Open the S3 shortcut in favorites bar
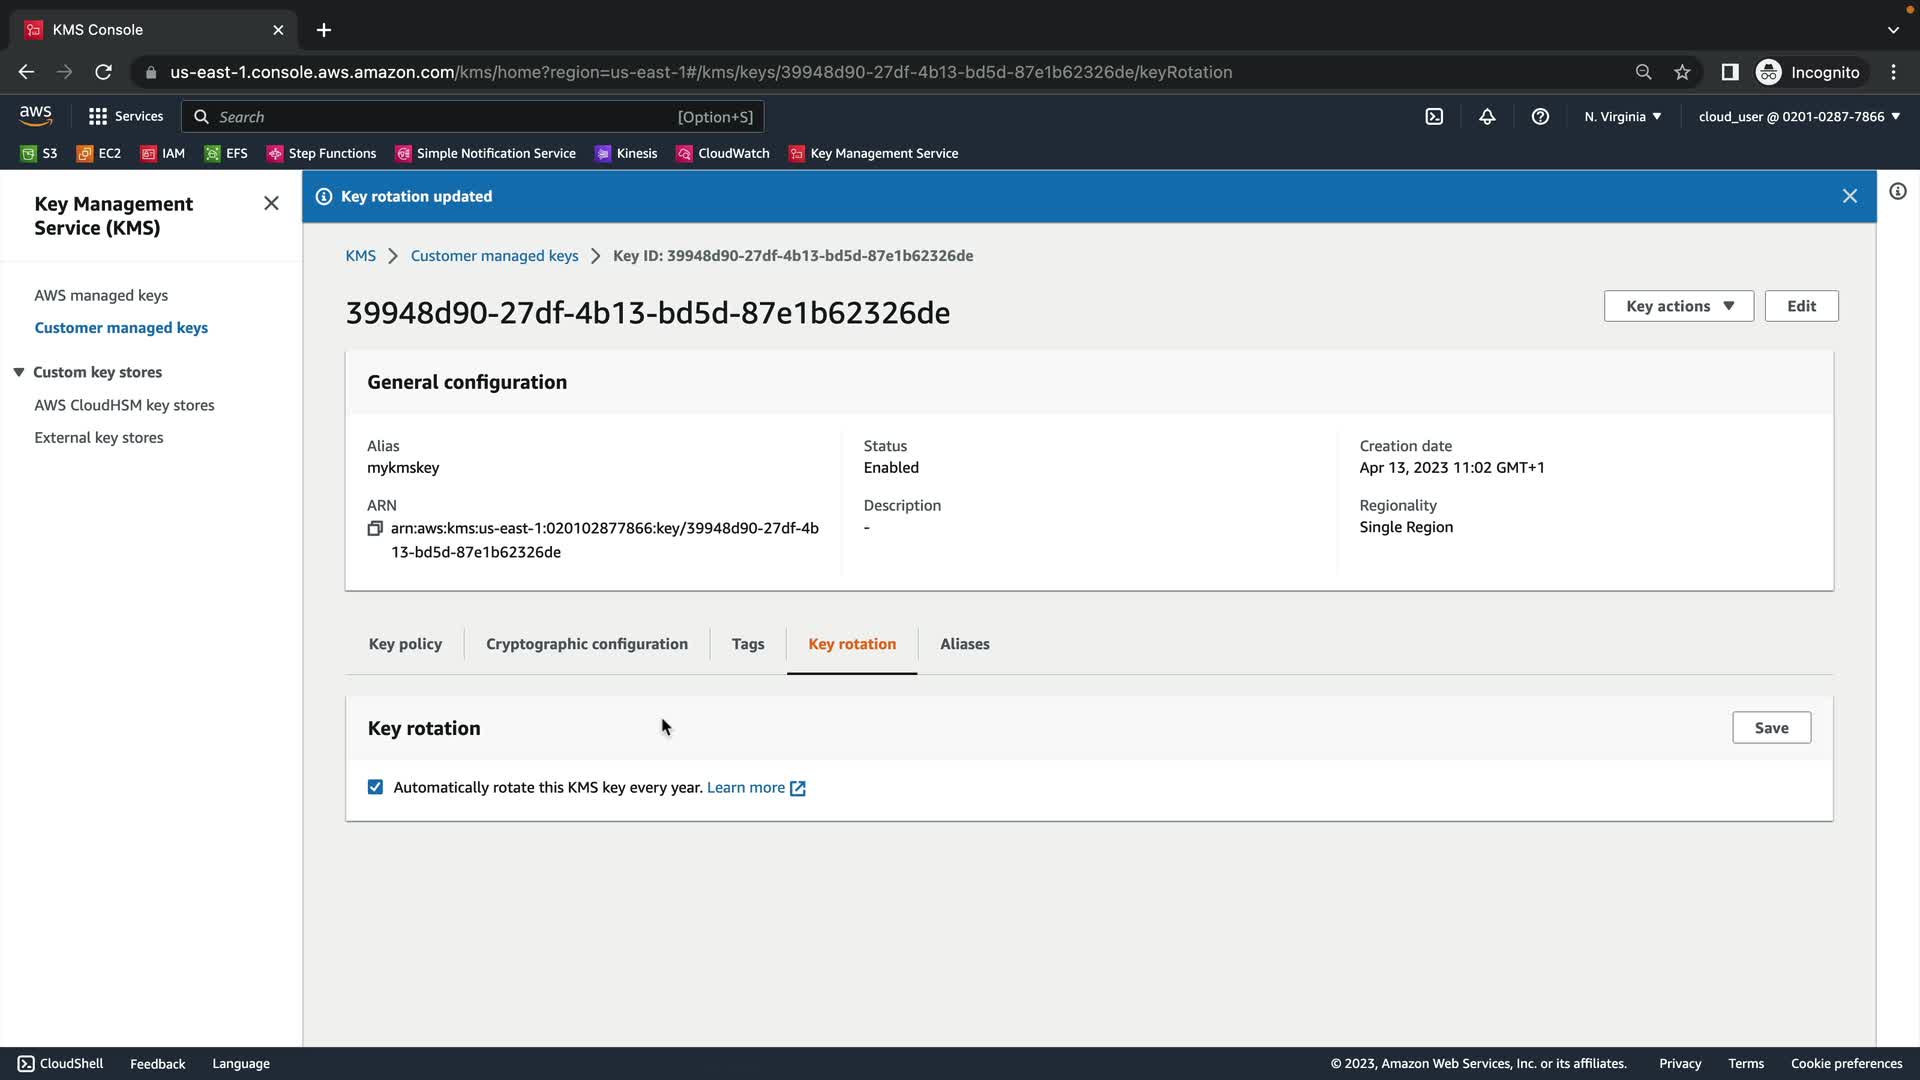 (39, 153)
